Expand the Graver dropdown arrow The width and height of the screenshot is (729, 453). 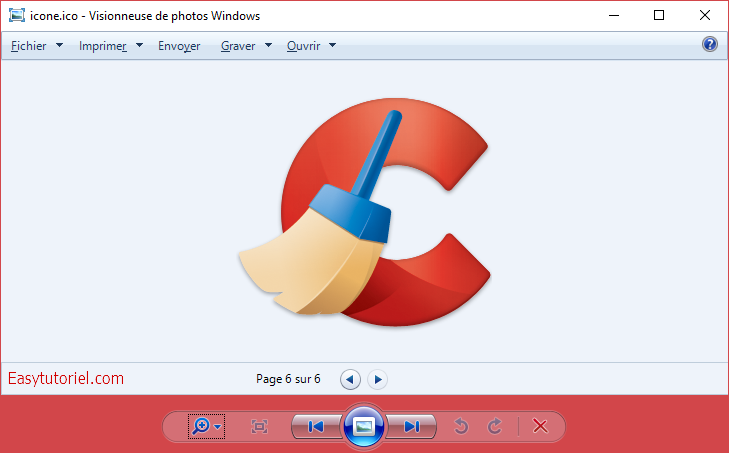[x=268, y=46]
